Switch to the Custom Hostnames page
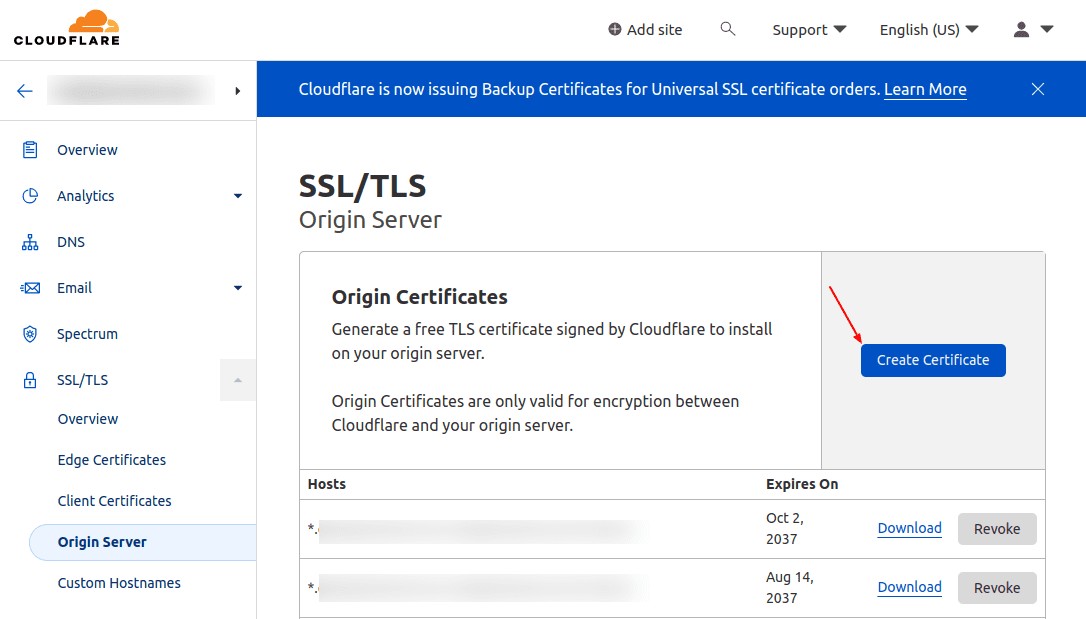 pyautogui.click(x=117, y=582)
